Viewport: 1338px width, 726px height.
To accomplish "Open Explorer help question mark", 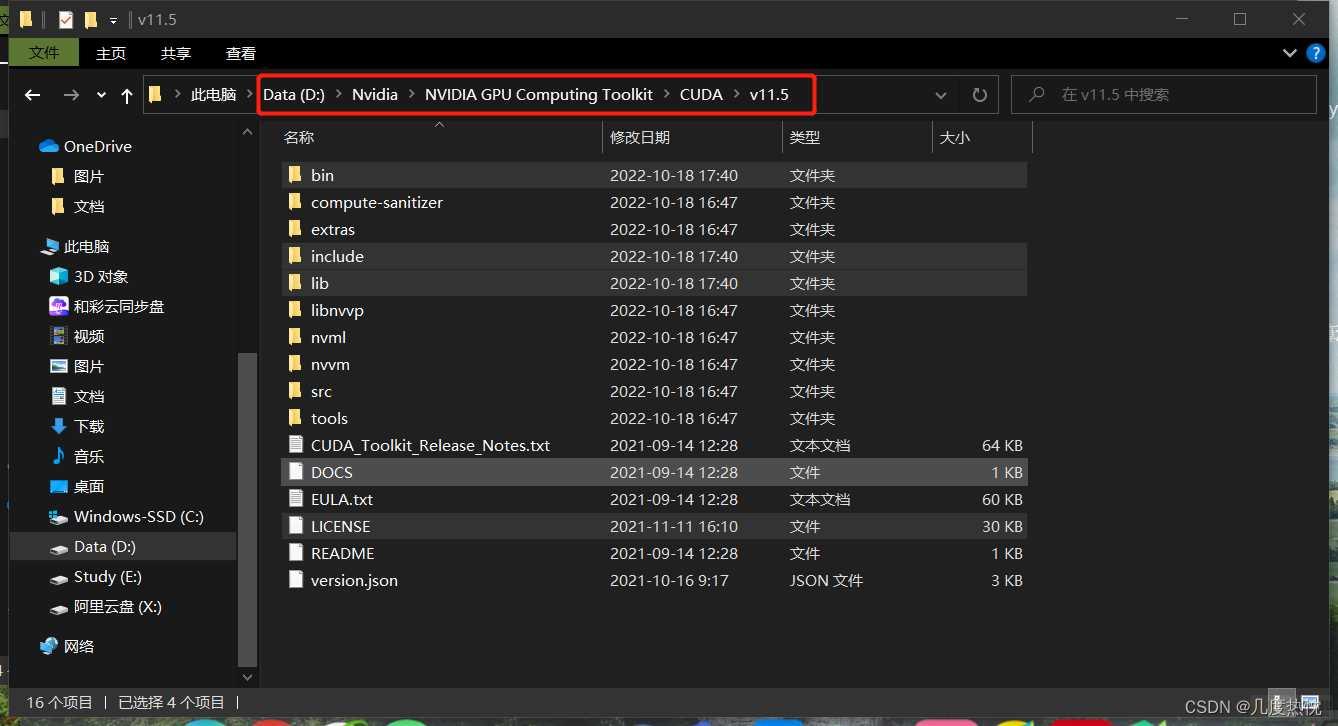I will click(1316, 53).
